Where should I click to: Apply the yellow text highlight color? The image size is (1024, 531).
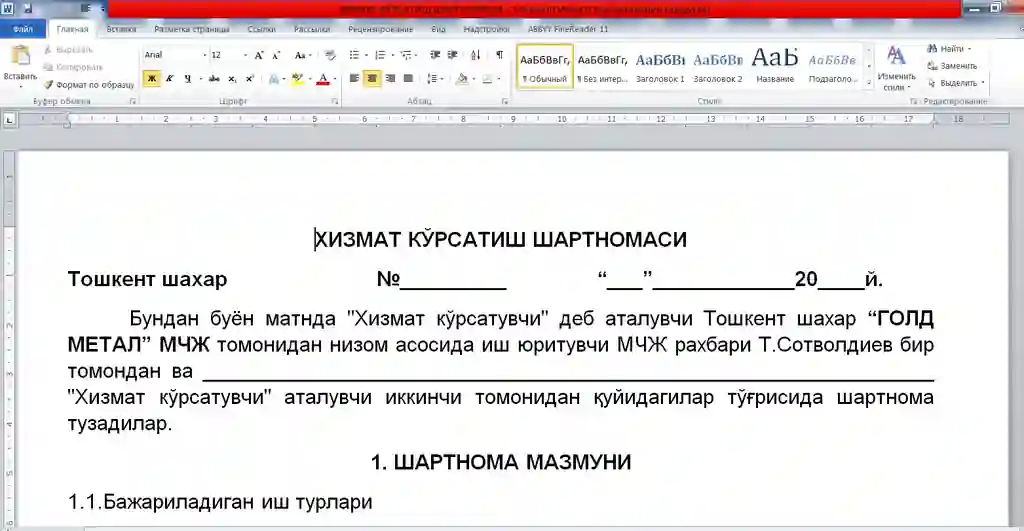pyautogui.click(x=298, y=79)
